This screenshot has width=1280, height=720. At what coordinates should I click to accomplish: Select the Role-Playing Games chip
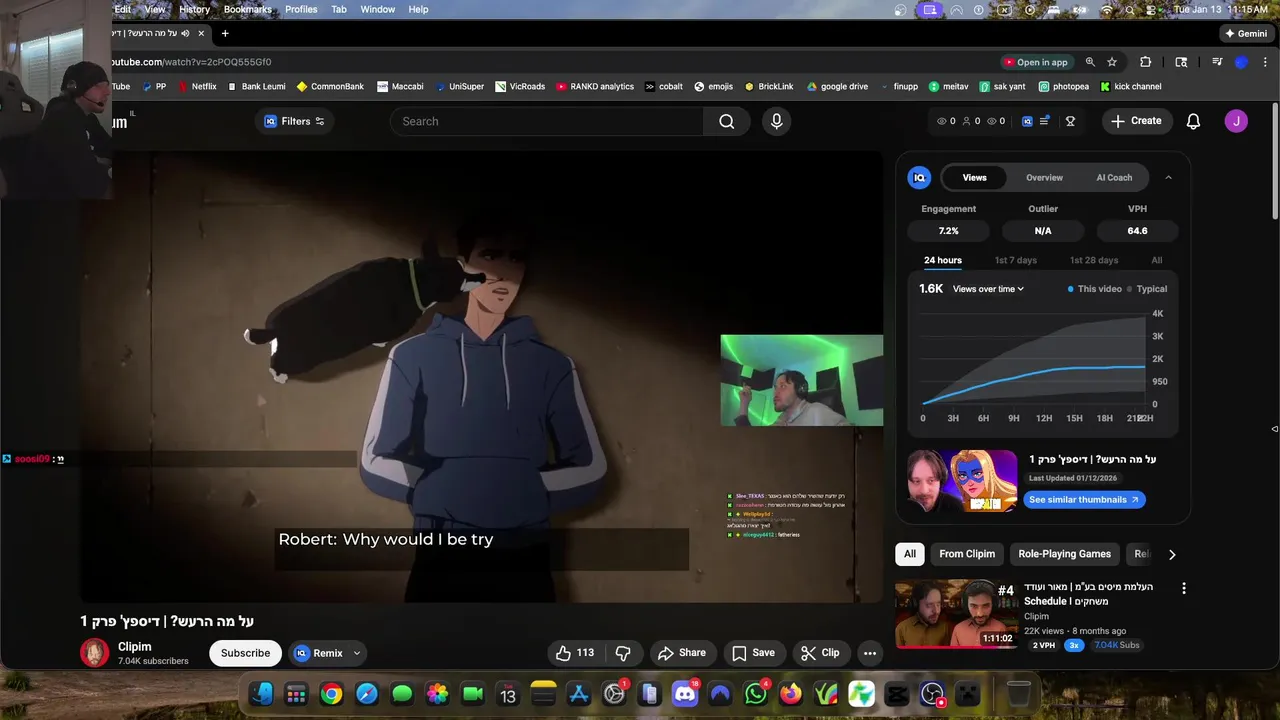tap(1064, 554)
